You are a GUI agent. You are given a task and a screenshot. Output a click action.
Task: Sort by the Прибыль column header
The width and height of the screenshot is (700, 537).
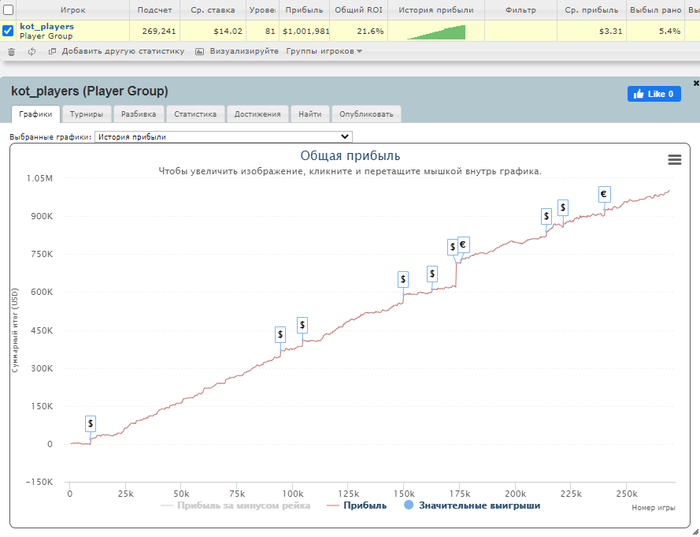(304, 10)
